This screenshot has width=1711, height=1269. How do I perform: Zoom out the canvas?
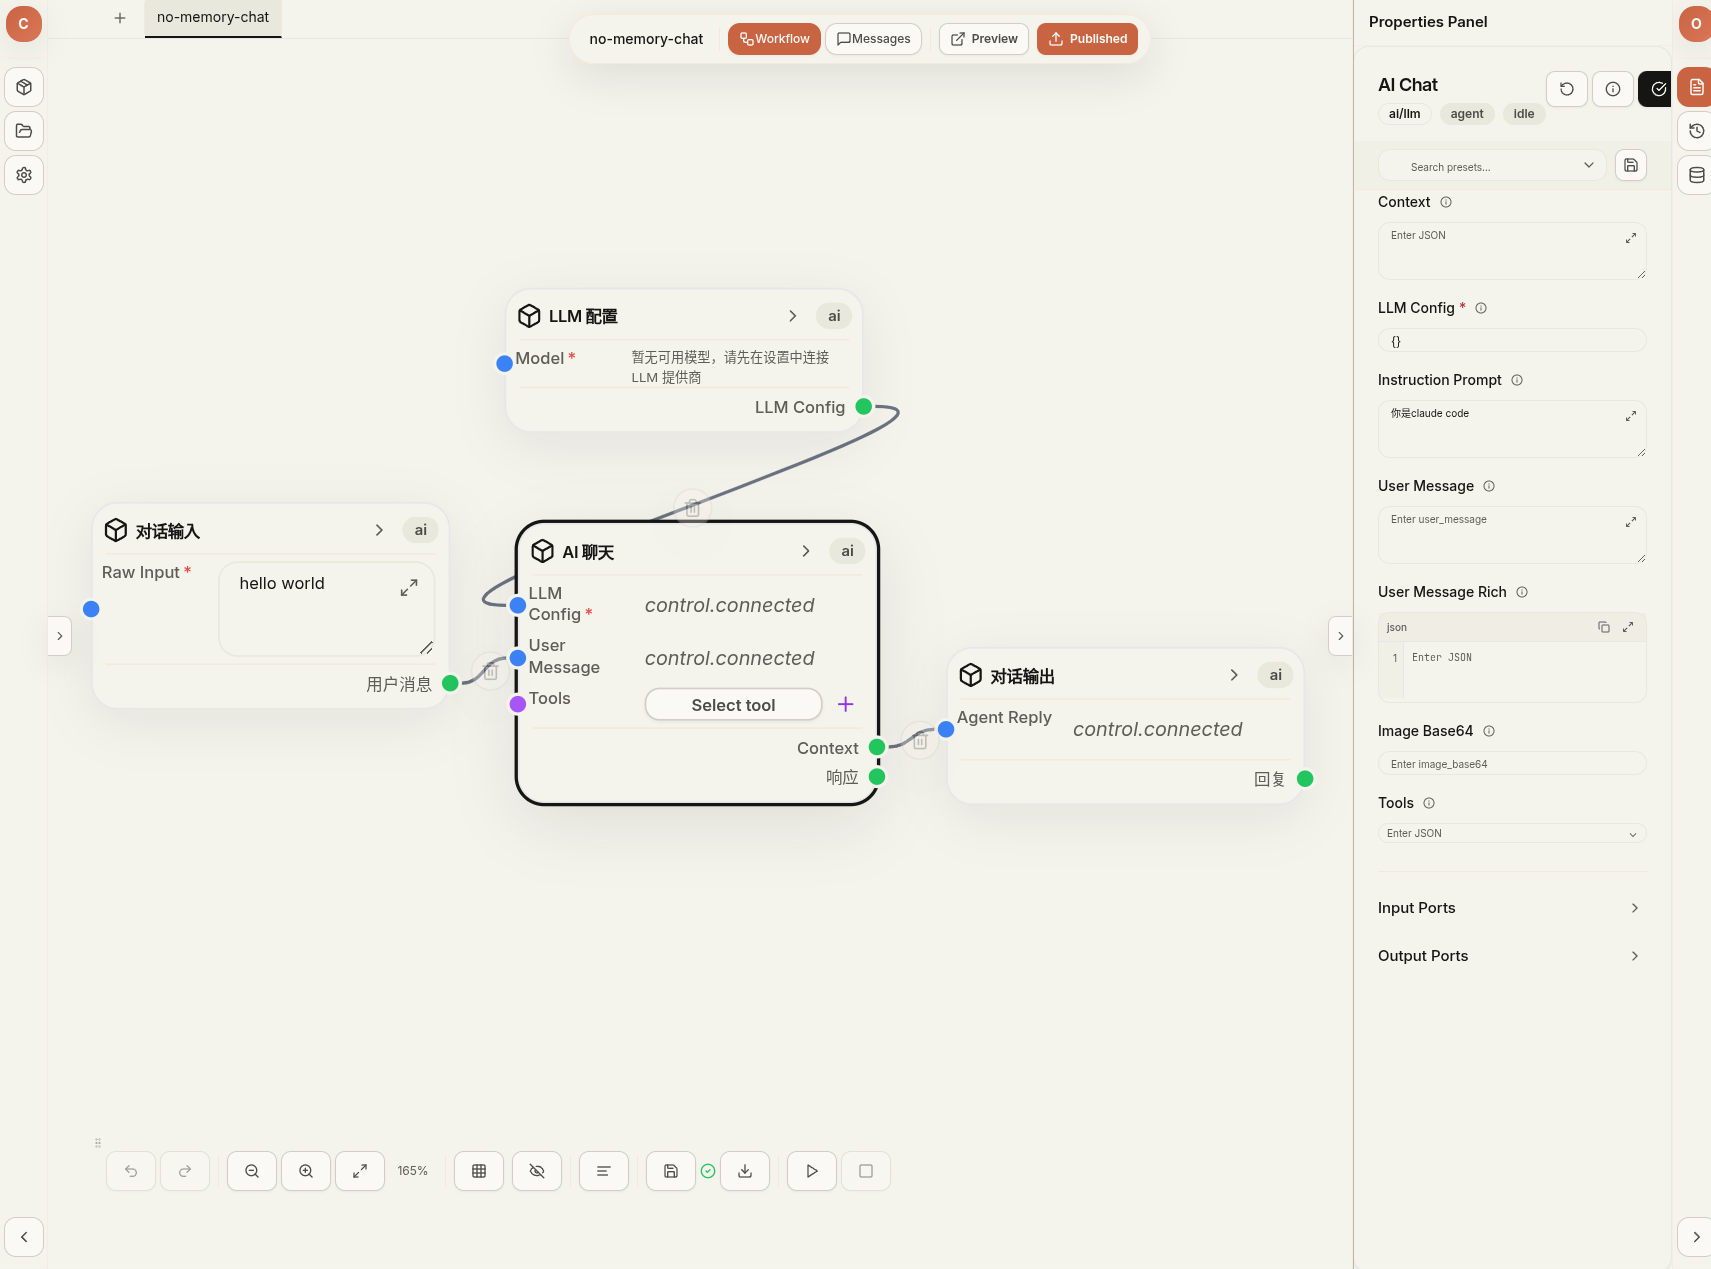click(x=252, y=1171)
